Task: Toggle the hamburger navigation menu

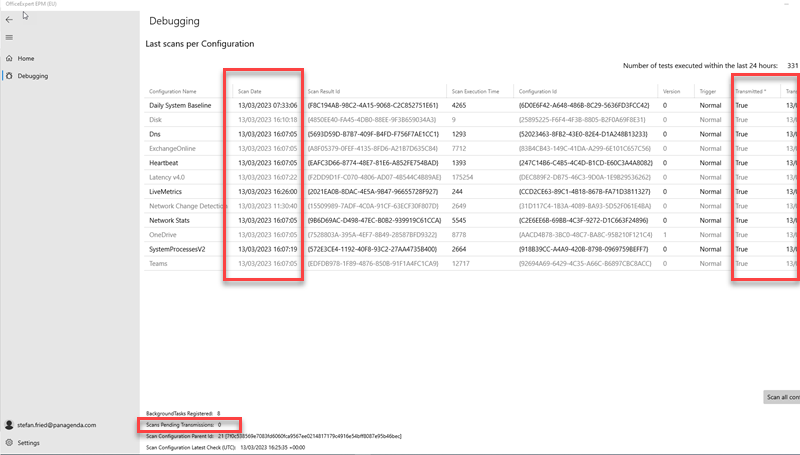Action: pos(9,38)
